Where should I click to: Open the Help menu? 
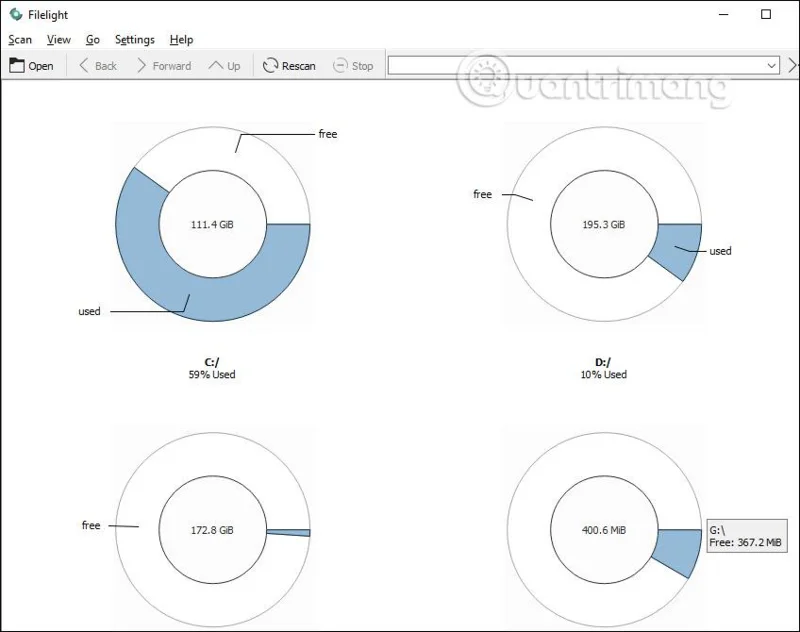[181, 39]
